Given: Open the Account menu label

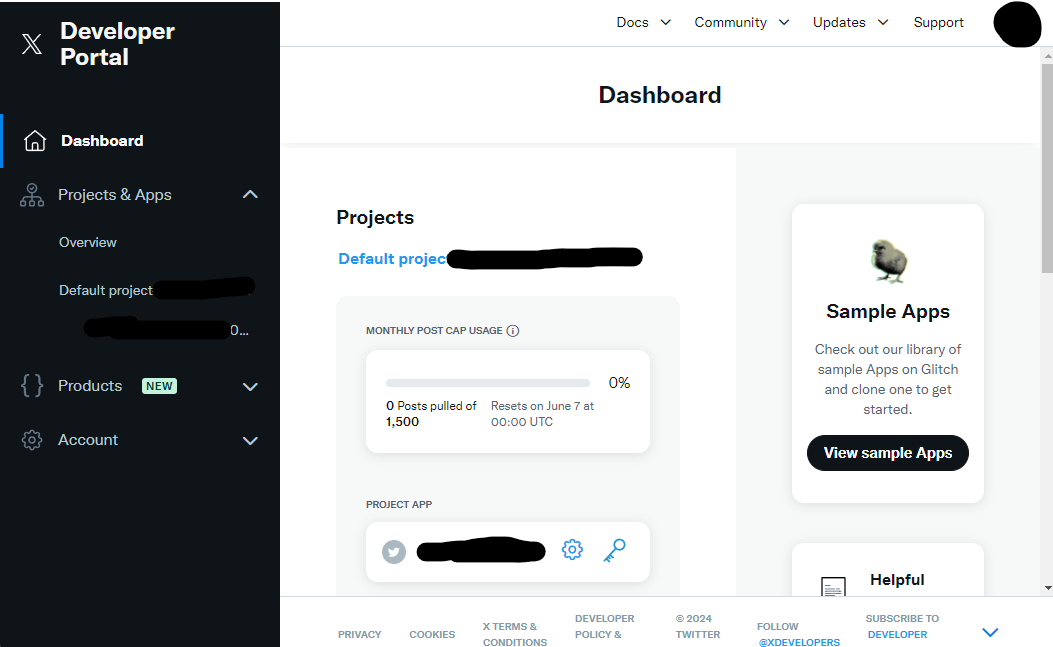Looking at the screenshot, I should pyautogui.click(x=88, y=440).
